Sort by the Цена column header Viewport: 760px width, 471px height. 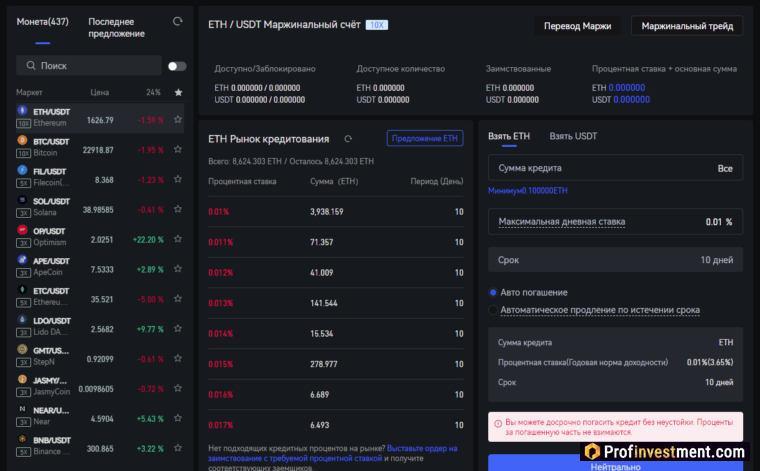(99, 93)
